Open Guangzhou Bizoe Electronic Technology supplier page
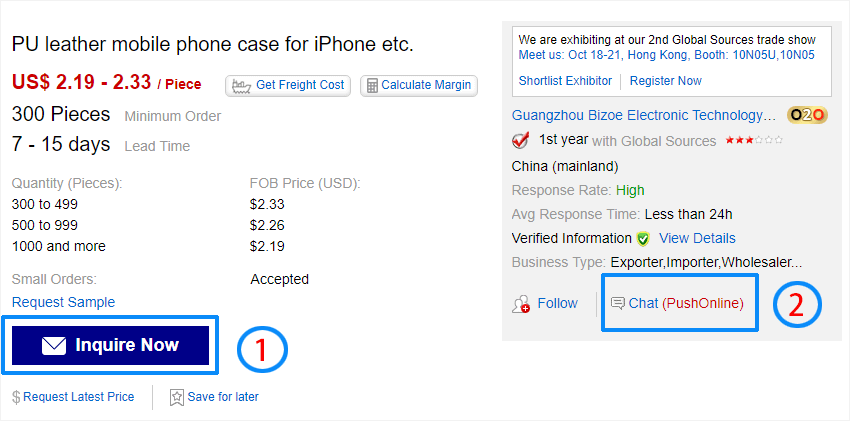 (643, 115)
